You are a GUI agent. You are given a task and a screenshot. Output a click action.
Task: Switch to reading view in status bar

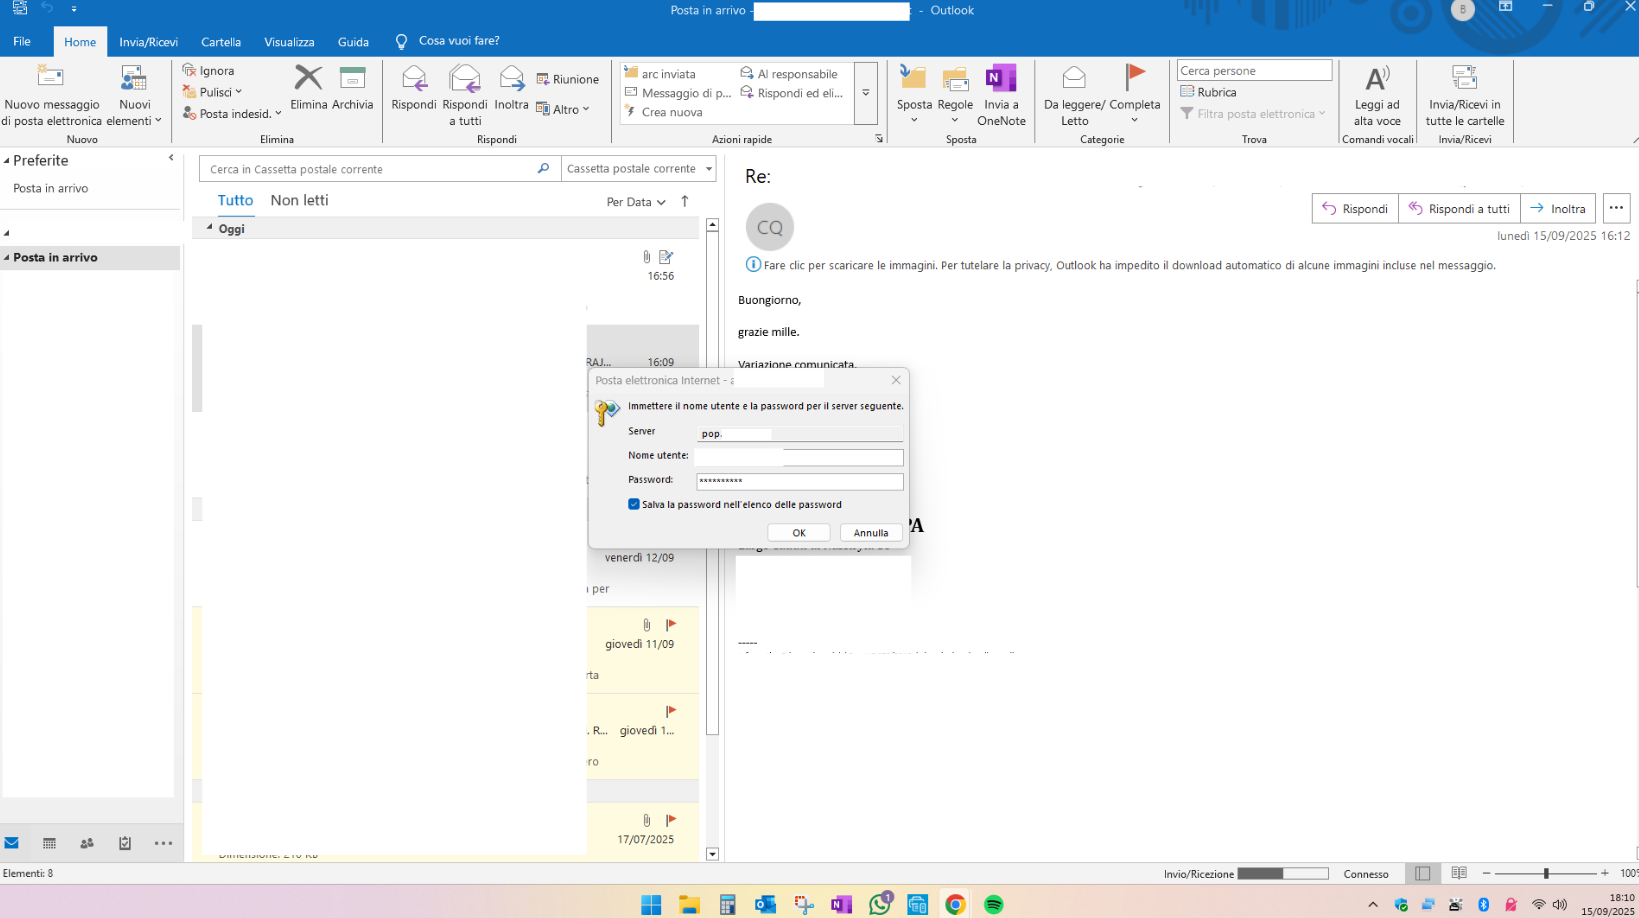pos(1459,873)
